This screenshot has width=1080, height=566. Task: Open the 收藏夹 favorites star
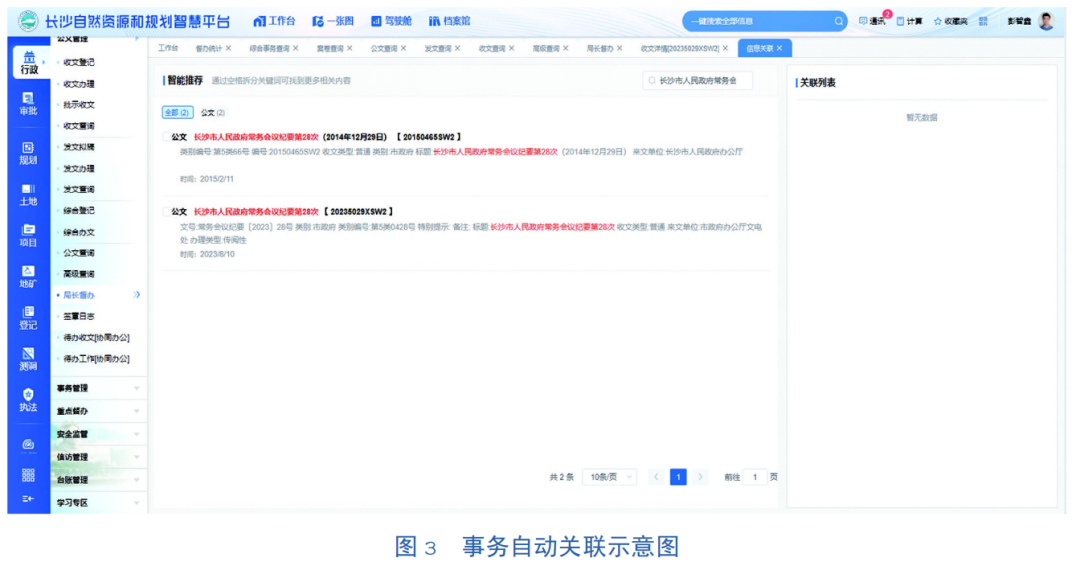951,21
